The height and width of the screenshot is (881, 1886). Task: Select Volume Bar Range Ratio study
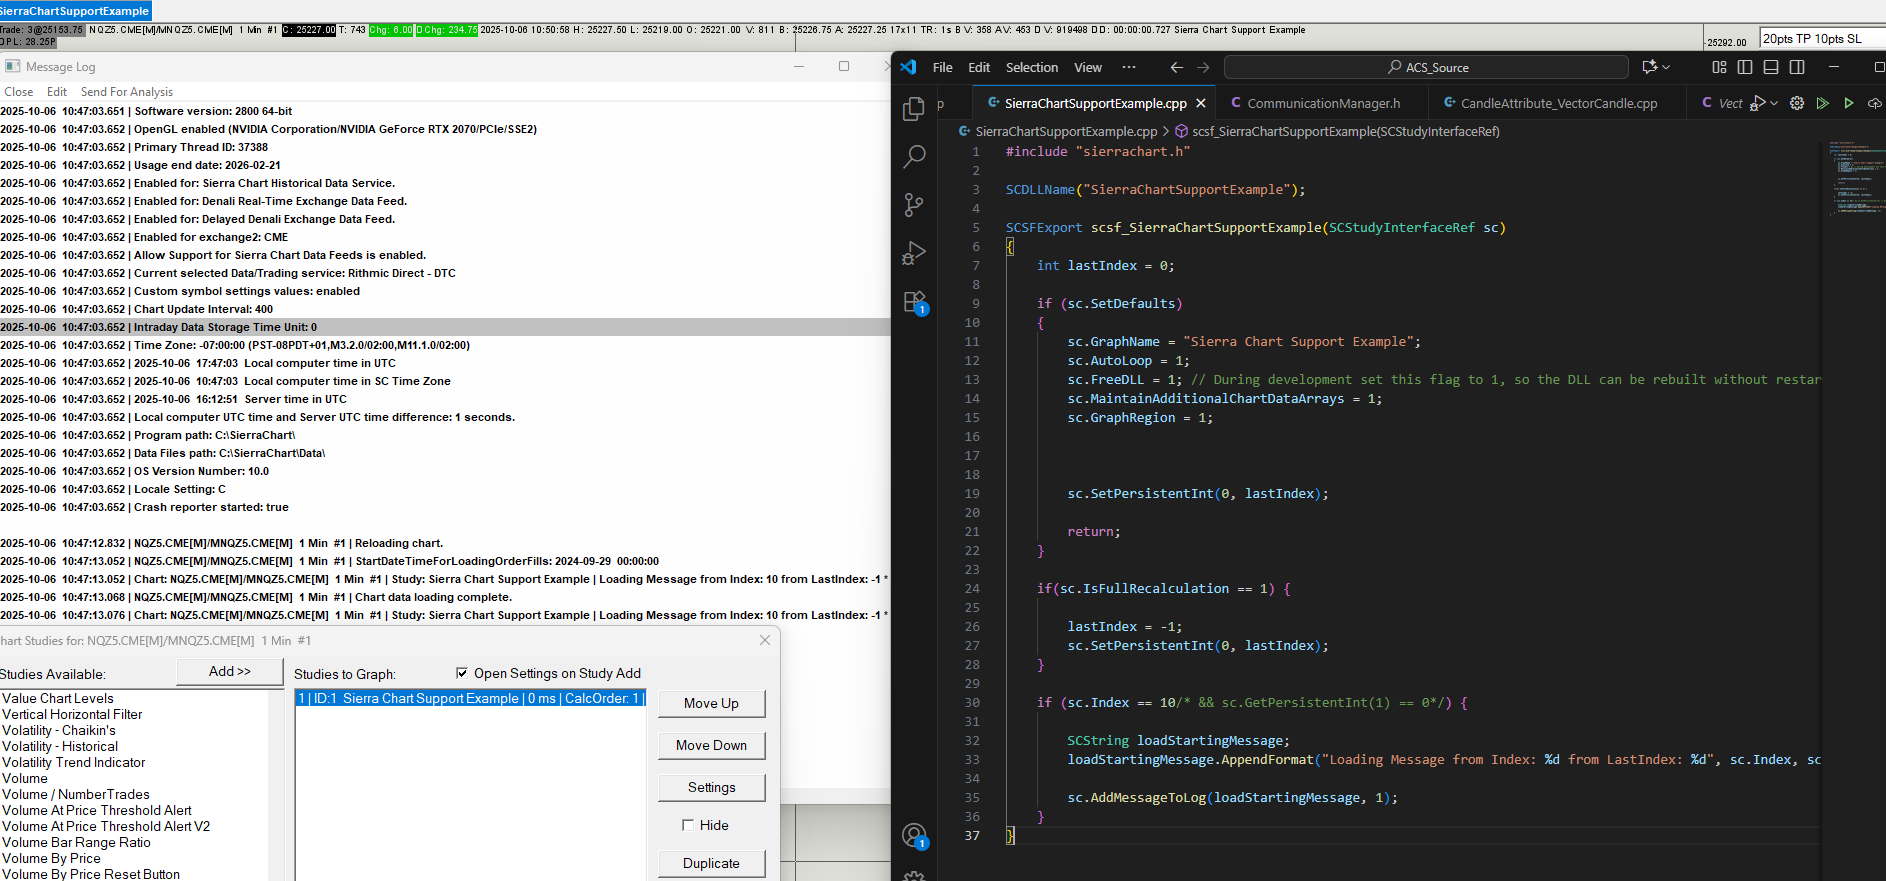click(x=76, y=842)
